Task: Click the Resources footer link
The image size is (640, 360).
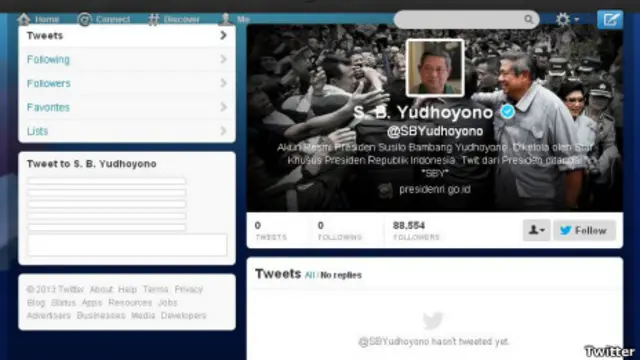Action: [130, 303]
